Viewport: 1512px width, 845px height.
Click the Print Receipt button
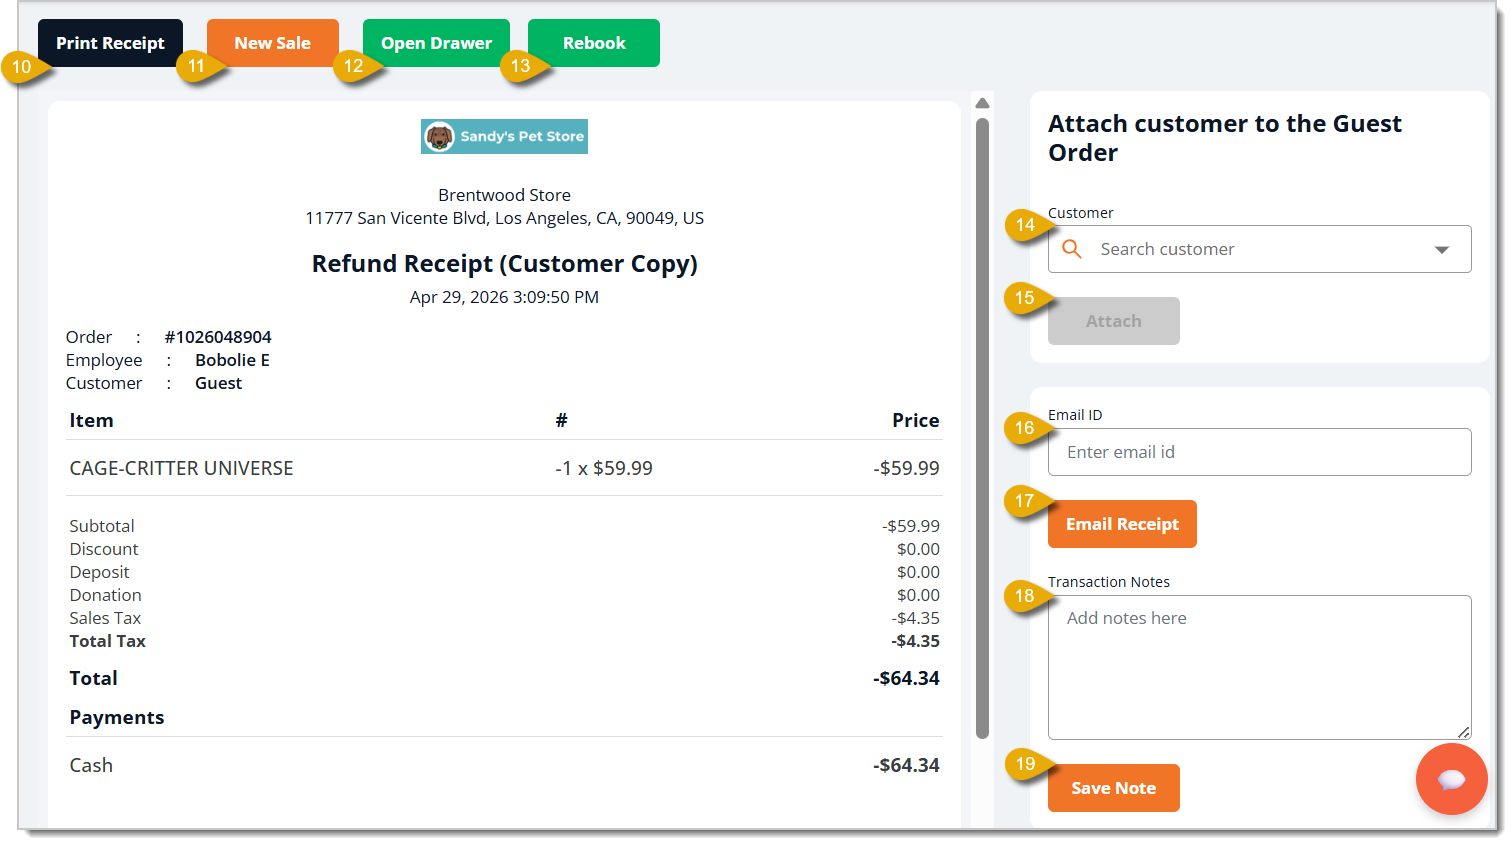pos(110,43)
